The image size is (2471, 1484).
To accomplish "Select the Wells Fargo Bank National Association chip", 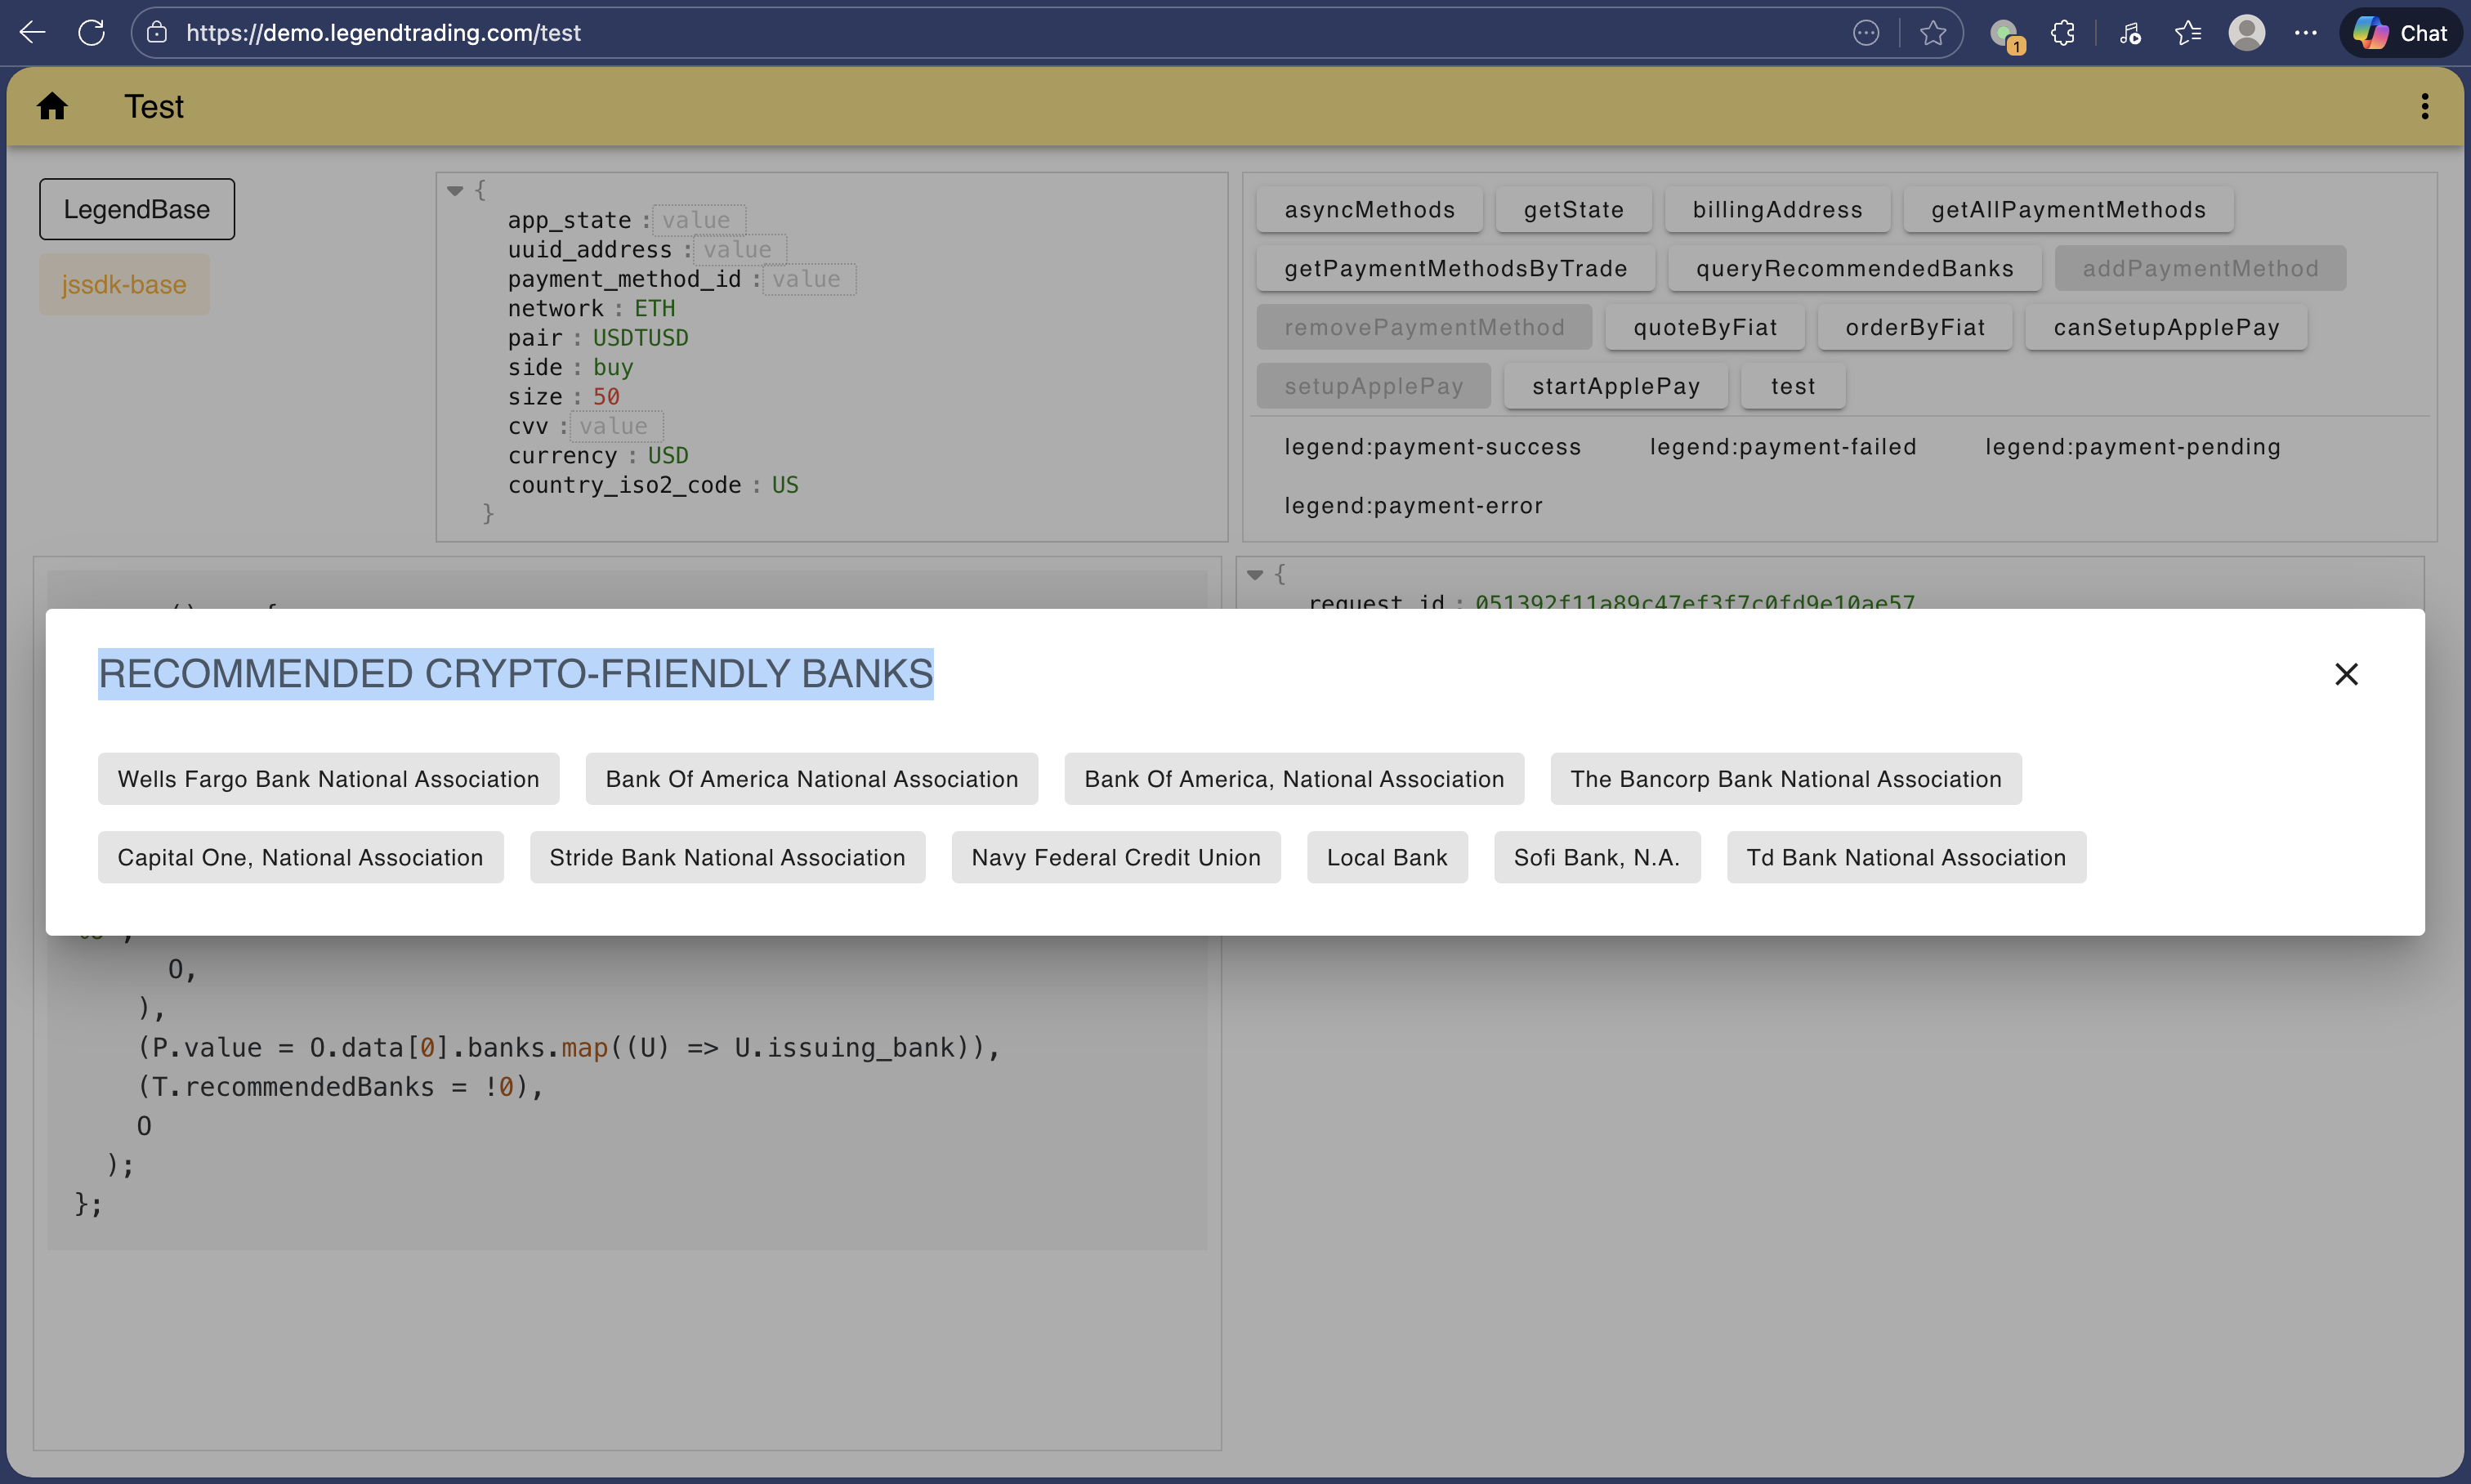I will (x=328, y=779).
